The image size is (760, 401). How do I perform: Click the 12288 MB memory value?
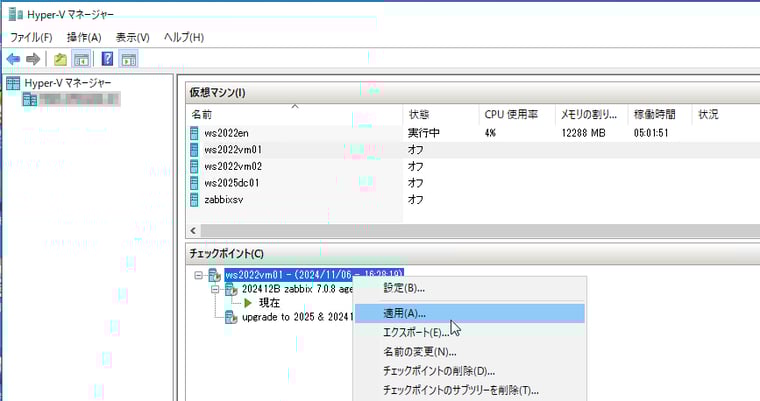[x=584, y=133]
